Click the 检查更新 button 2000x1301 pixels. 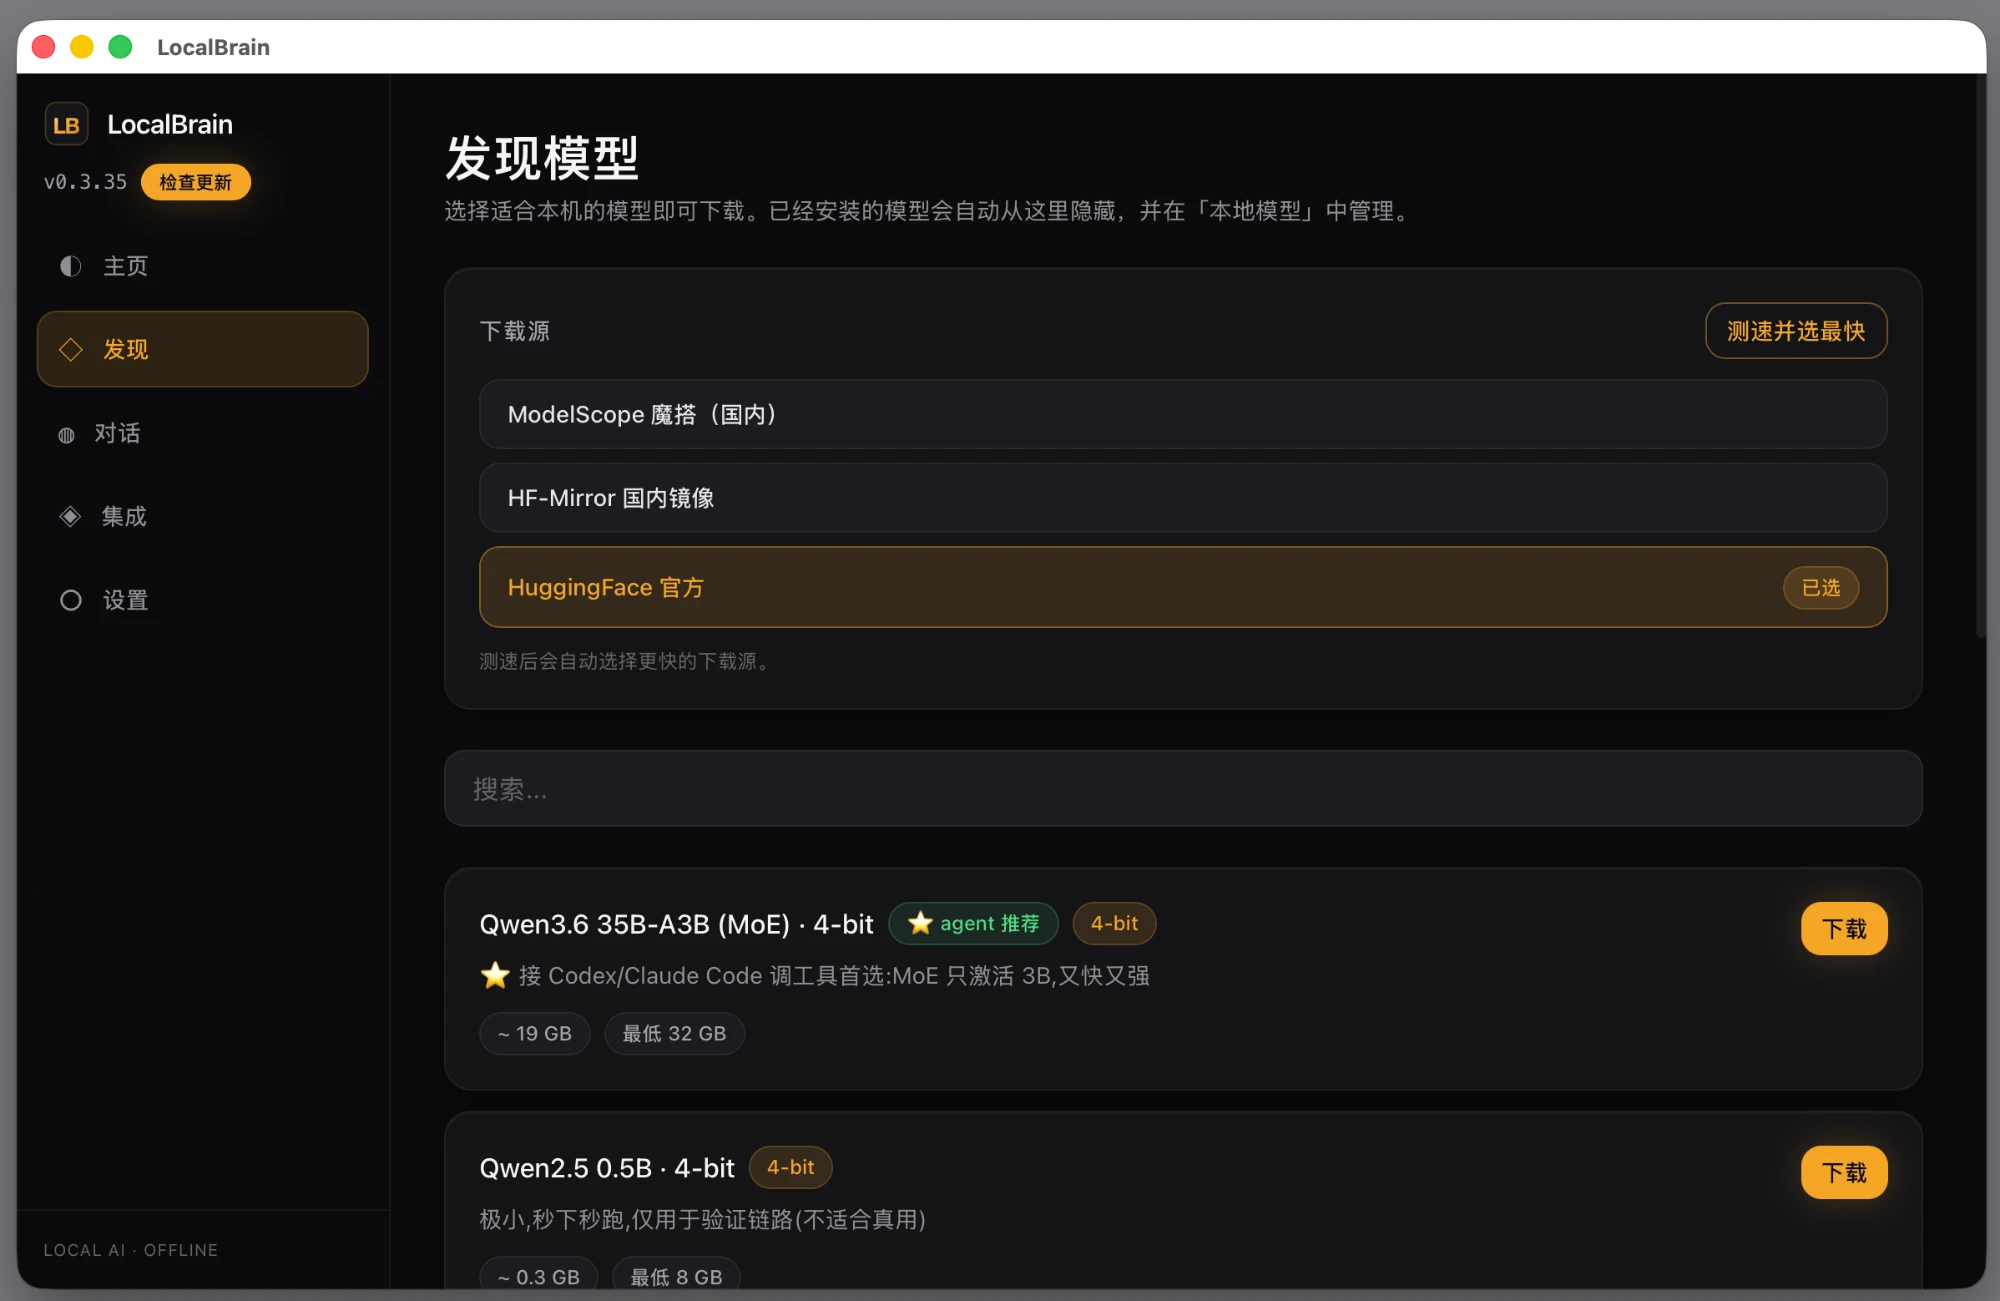195,182
